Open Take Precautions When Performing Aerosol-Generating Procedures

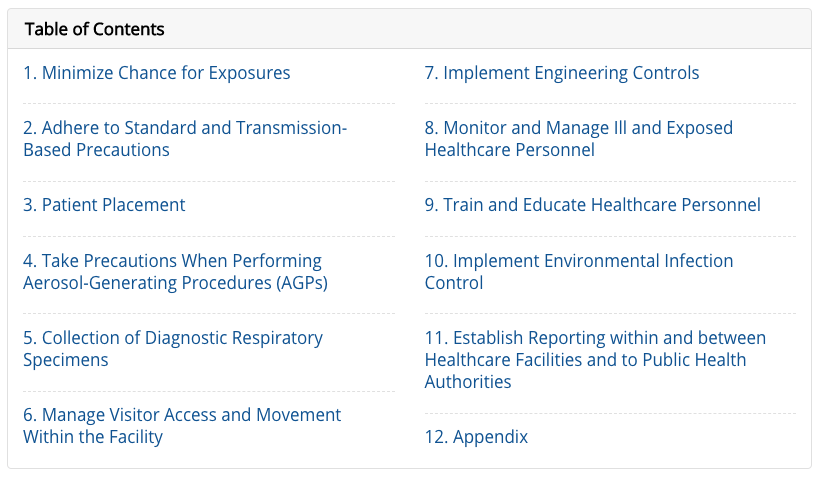[x=172, y=261]
